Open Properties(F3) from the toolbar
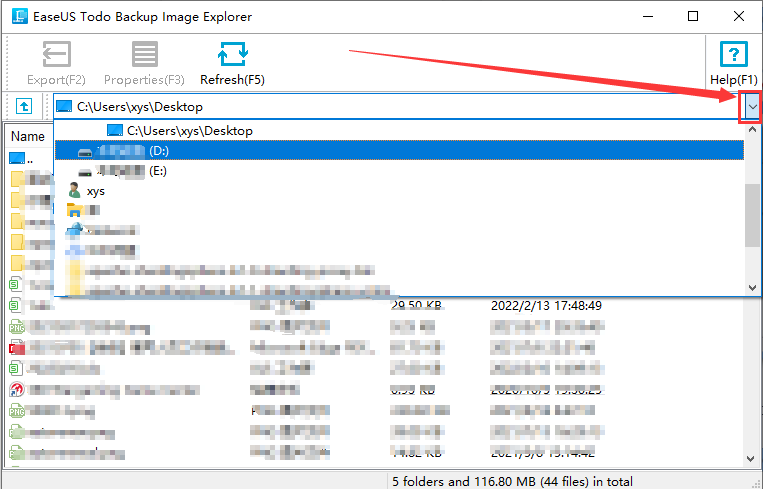Viewport: 763px width, 489px height. pyautogui.click(x=145, y=63)
